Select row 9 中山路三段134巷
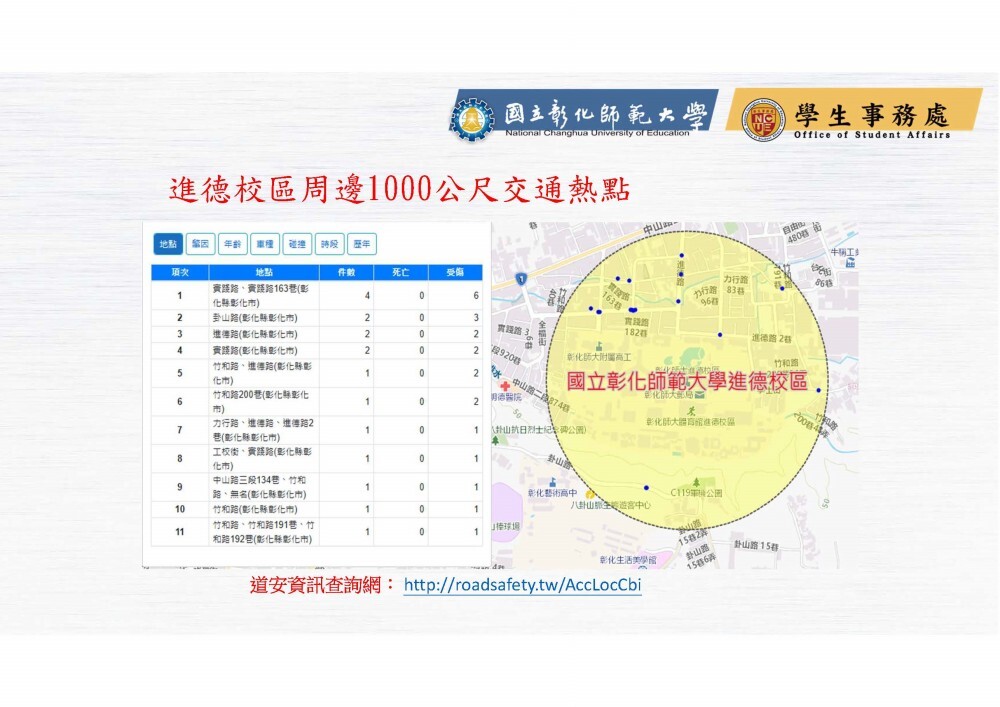Viewport: 1000px width, 707px height. (x=316, y=487)
